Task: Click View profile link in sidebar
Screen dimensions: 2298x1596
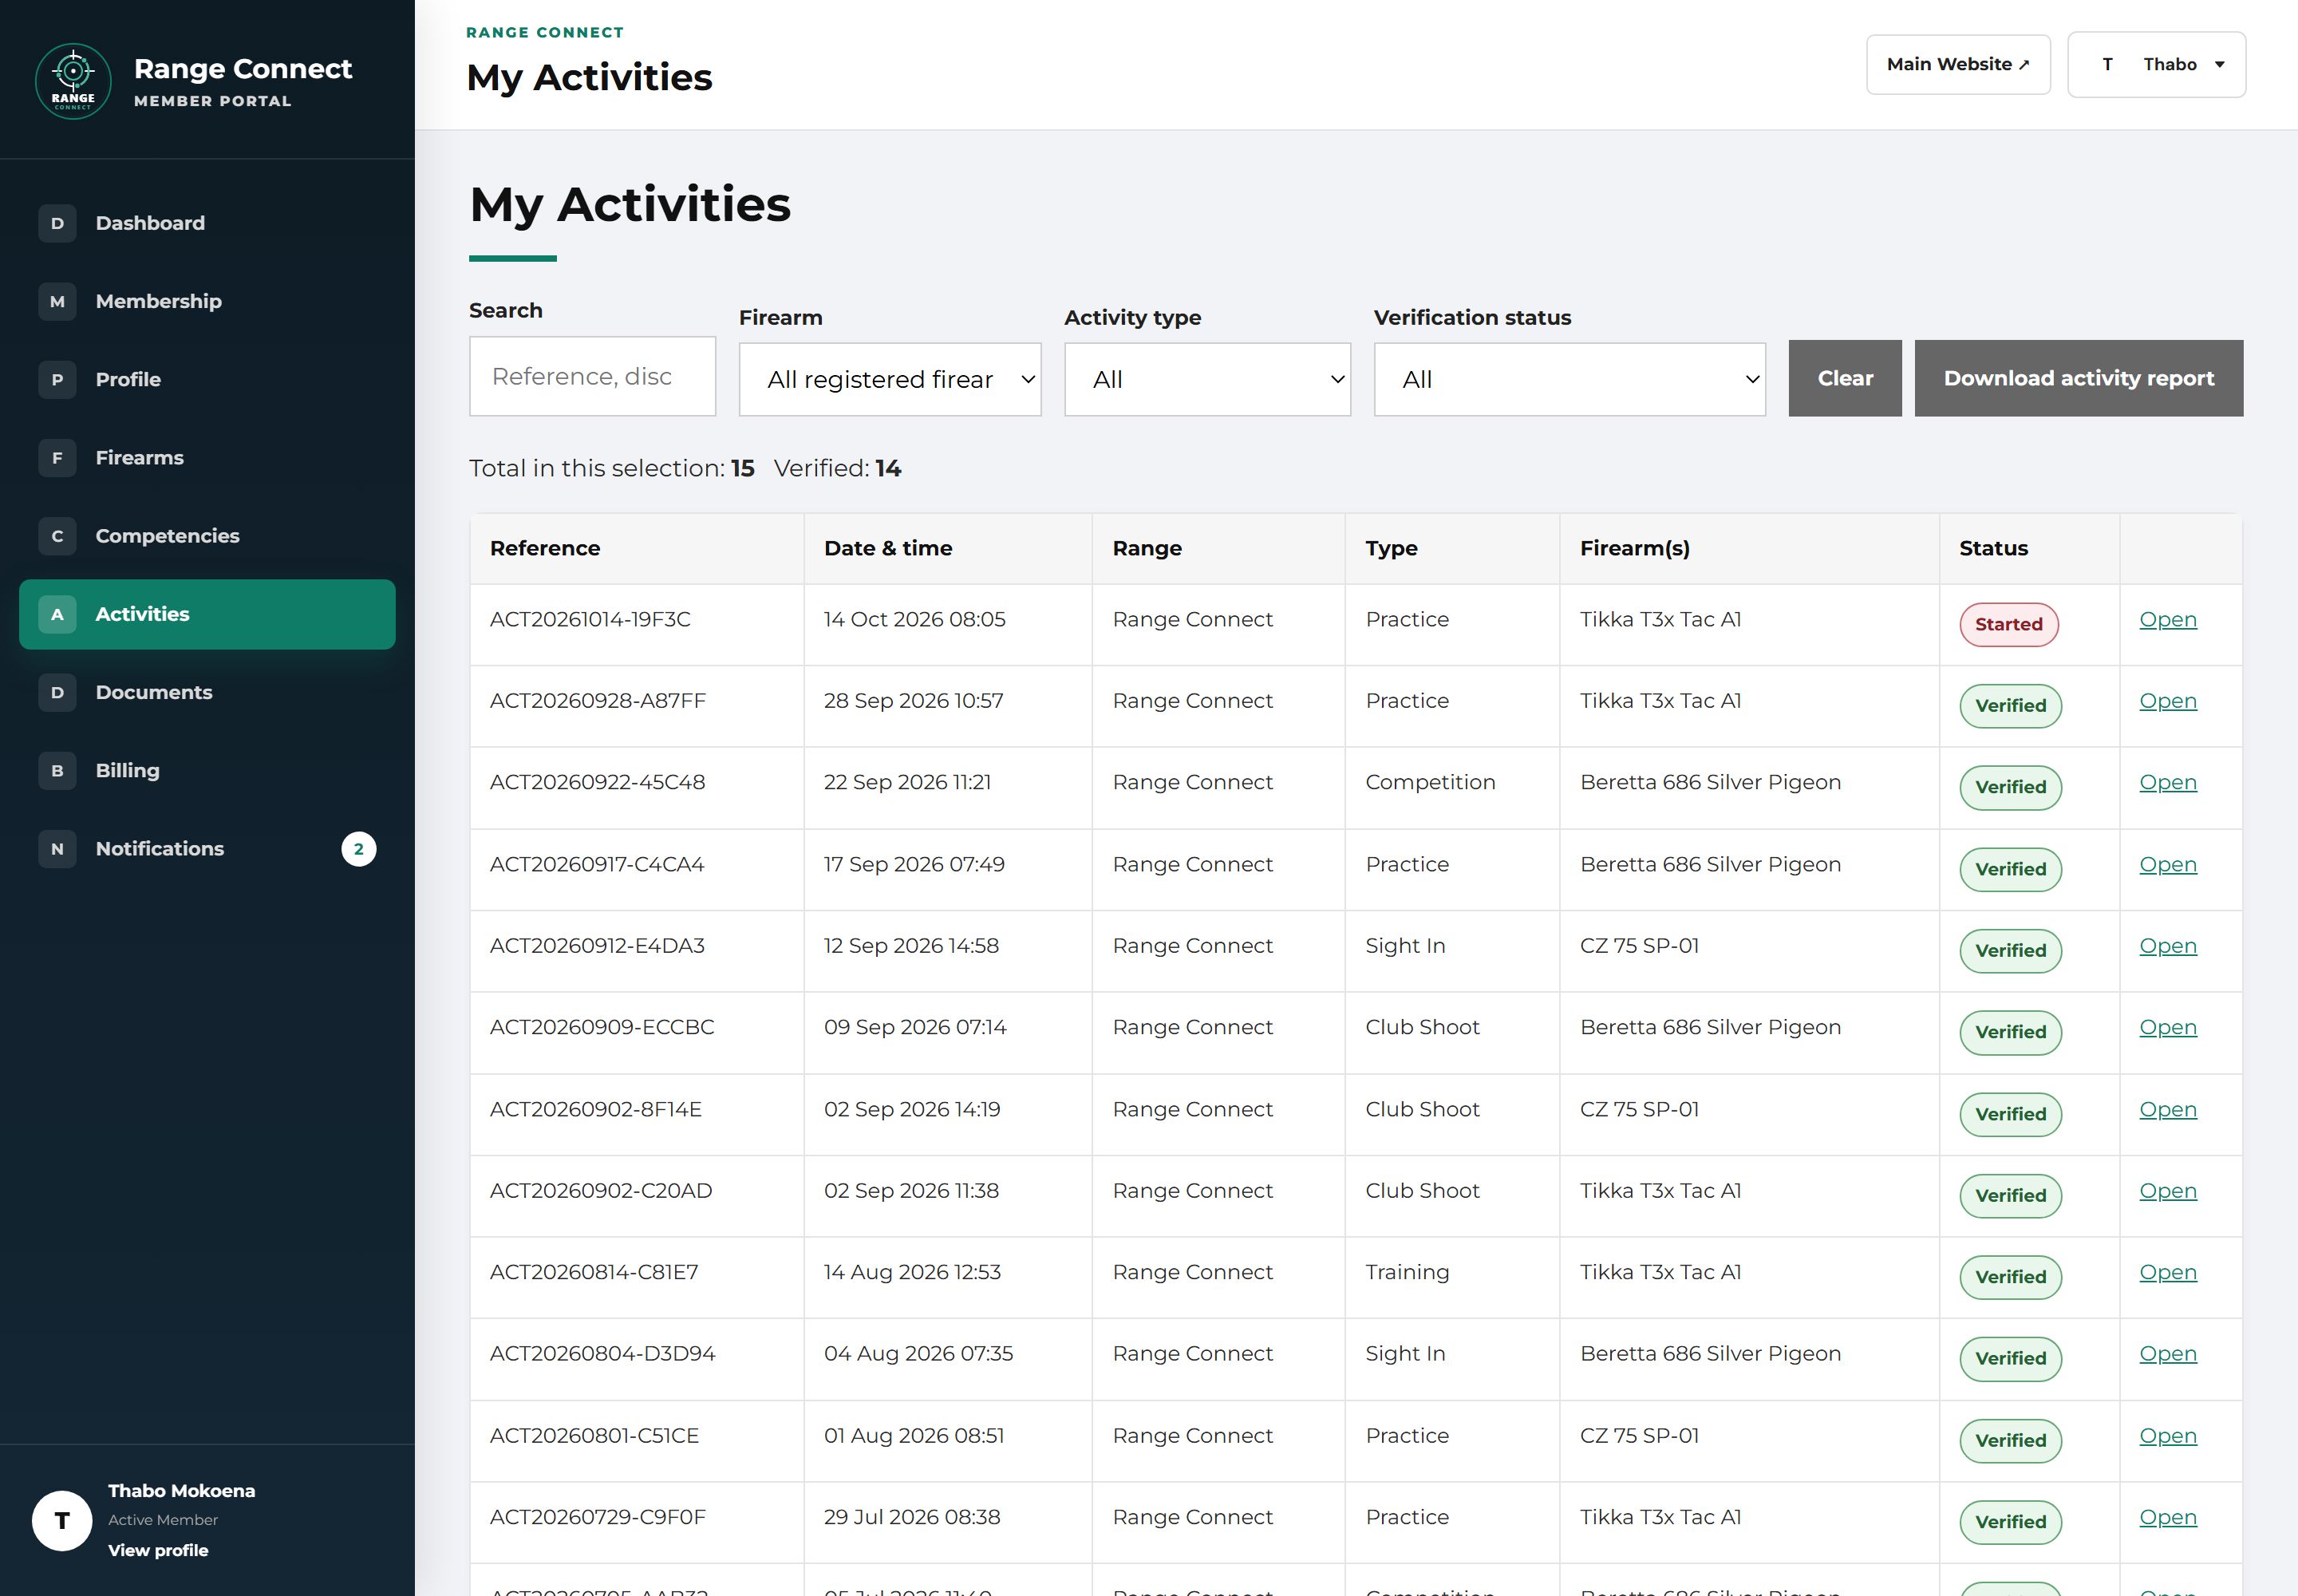Action: (158, 1550)
